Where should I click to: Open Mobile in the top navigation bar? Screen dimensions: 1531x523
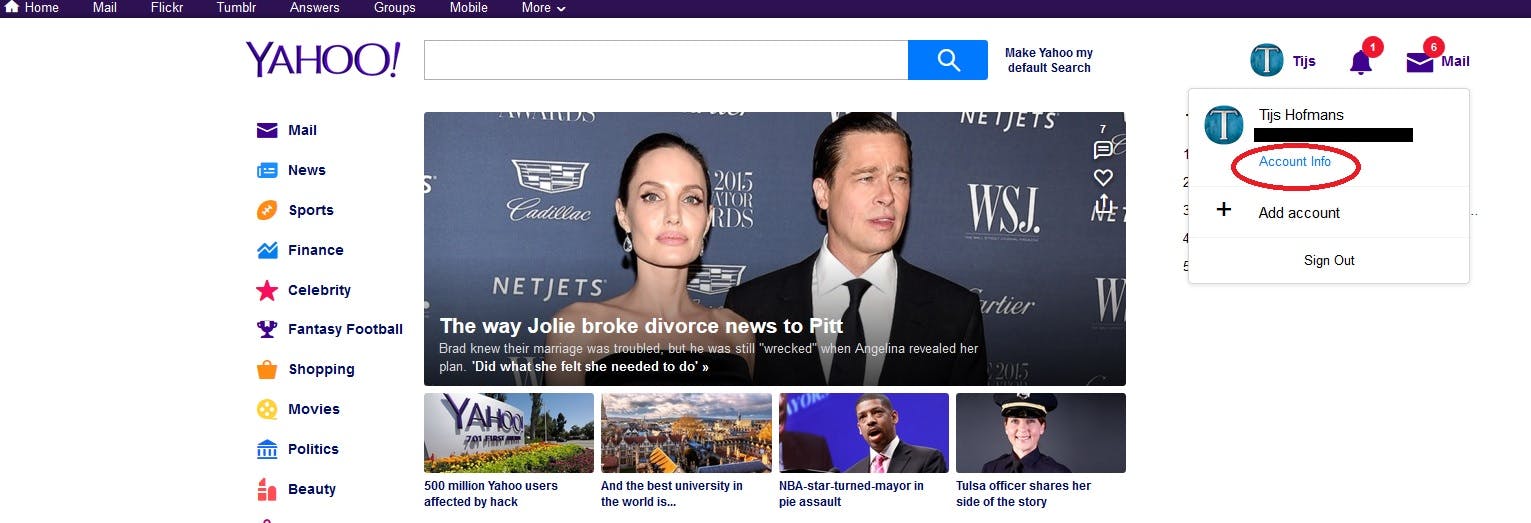468,7
